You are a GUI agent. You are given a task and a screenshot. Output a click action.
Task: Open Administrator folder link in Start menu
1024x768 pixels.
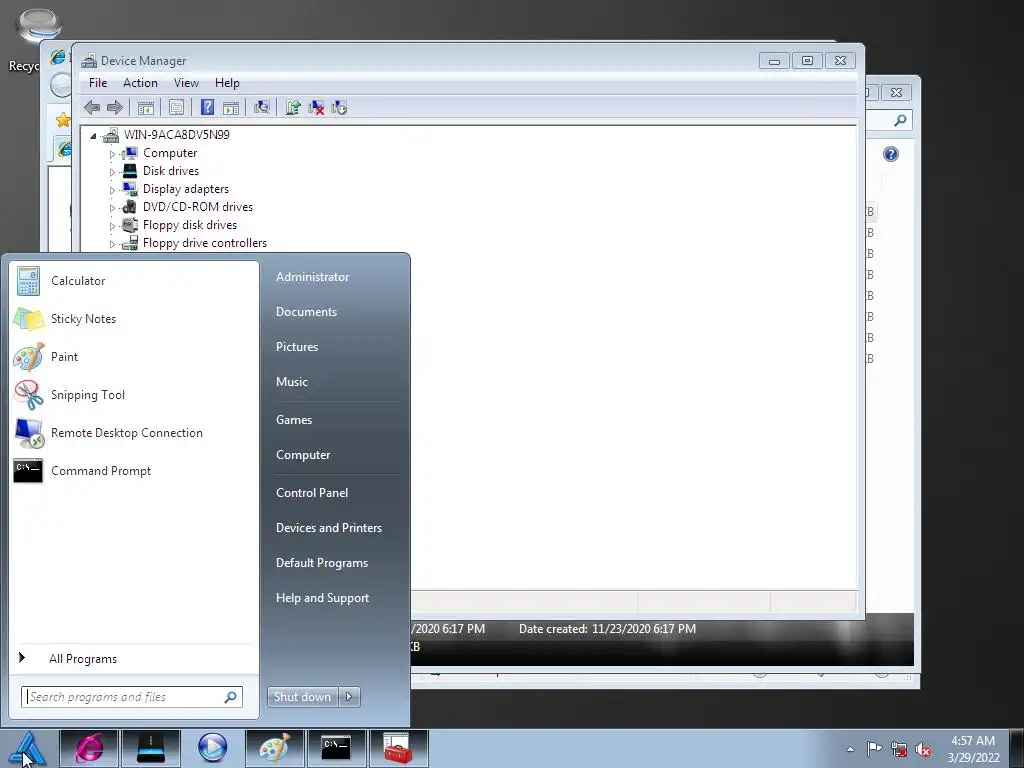pos(313,277)
